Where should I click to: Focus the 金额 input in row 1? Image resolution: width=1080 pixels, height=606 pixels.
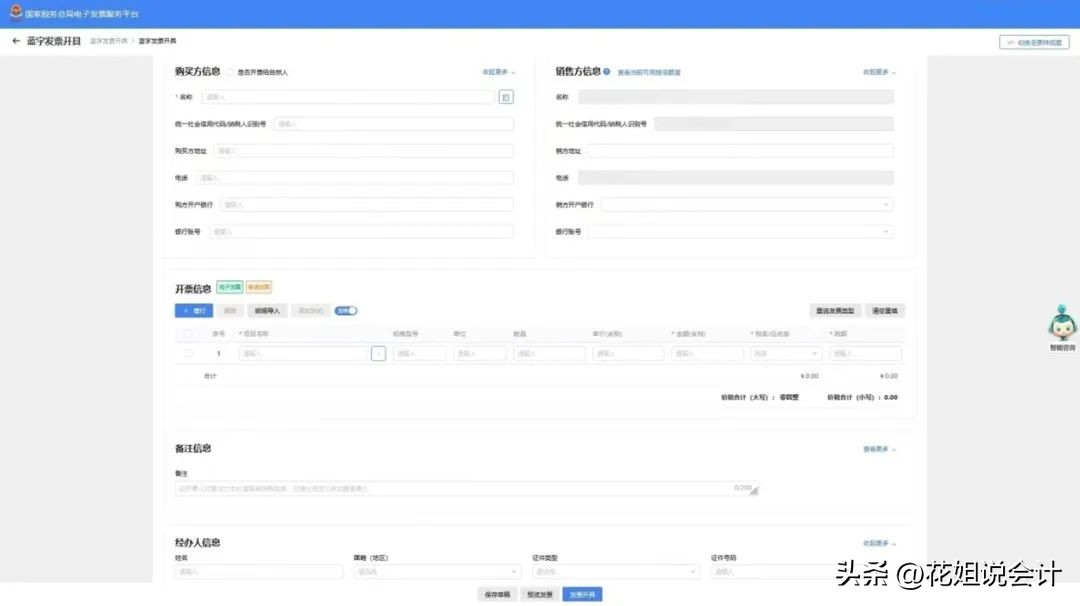coord(707,353)
